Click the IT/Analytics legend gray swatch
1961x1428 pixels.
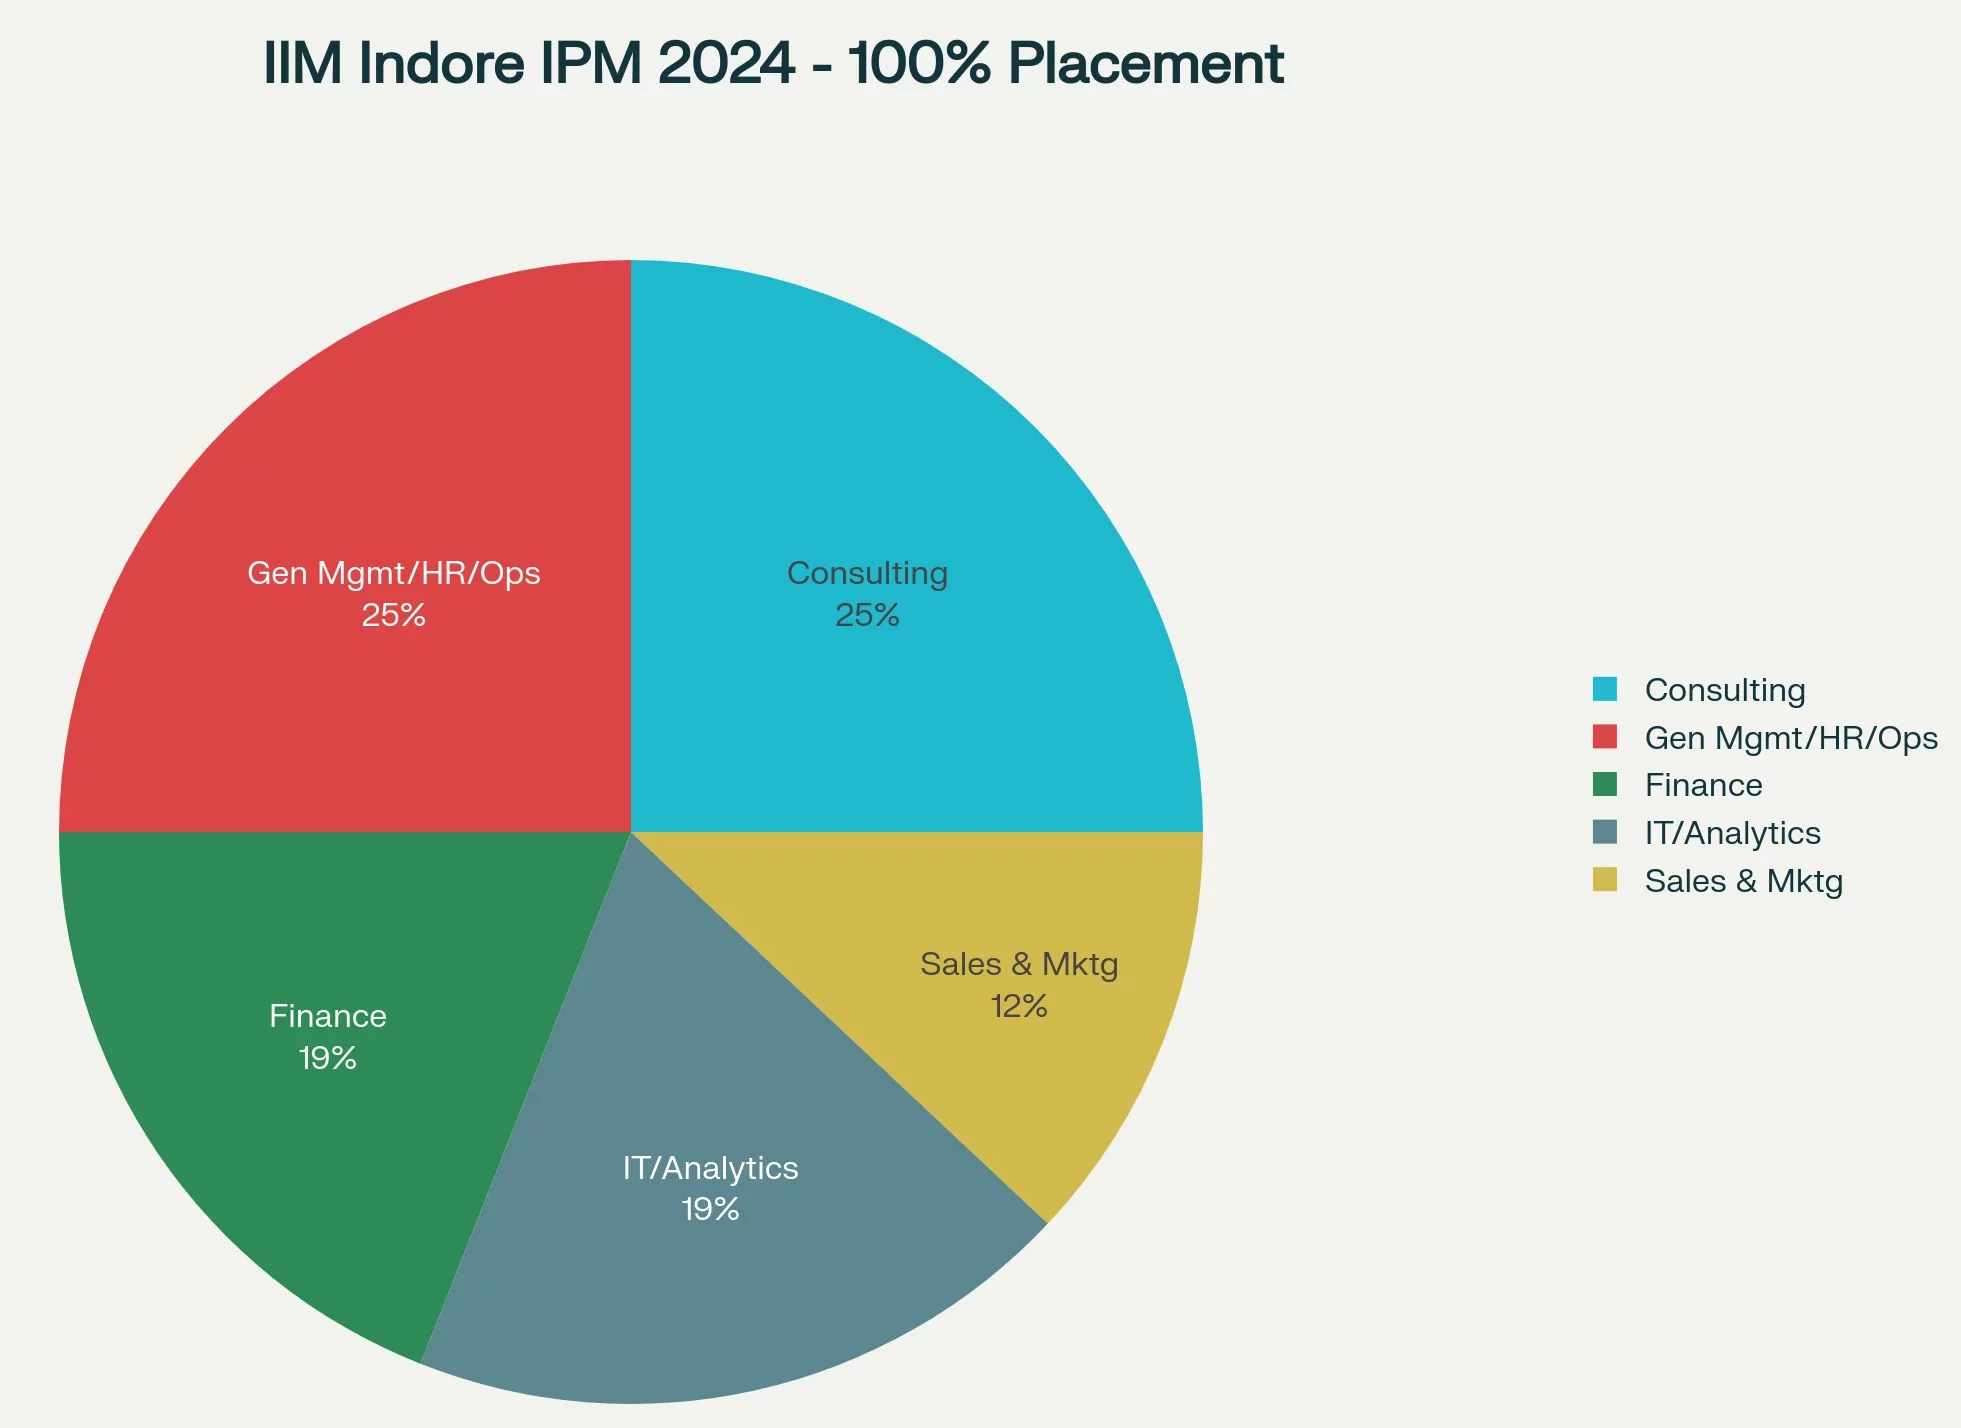[1605, 832]
